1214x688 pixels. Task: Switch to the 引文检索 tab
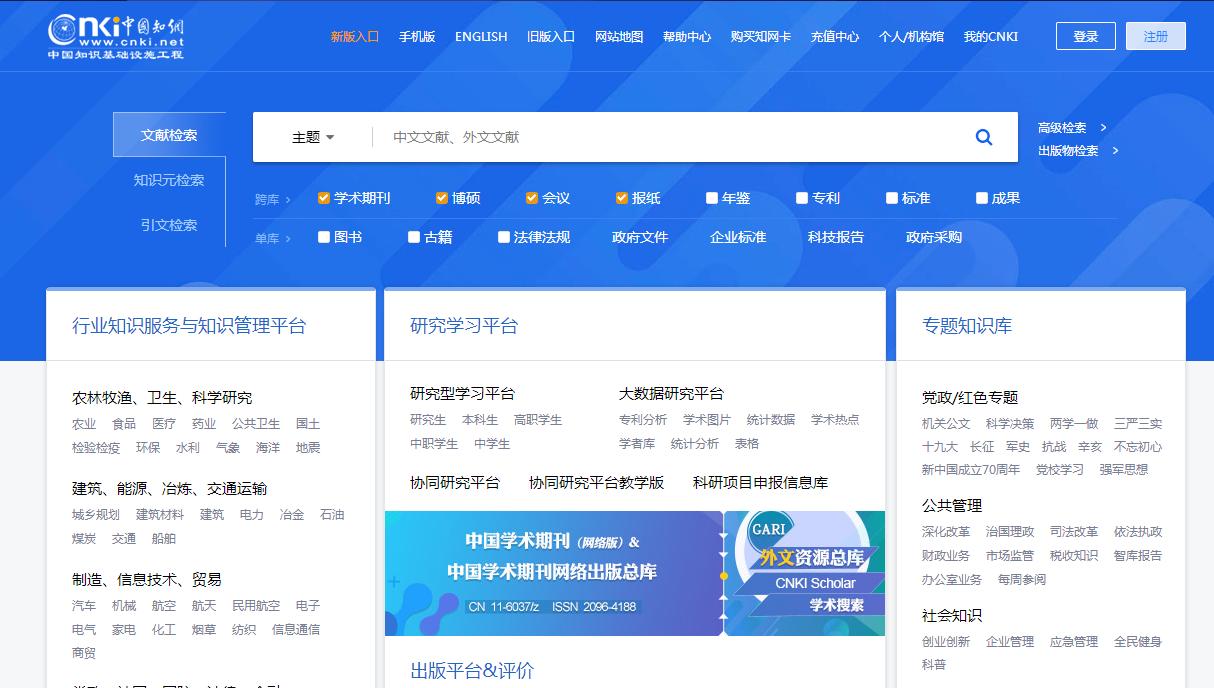pyautogui.click(x=169, y=225)
